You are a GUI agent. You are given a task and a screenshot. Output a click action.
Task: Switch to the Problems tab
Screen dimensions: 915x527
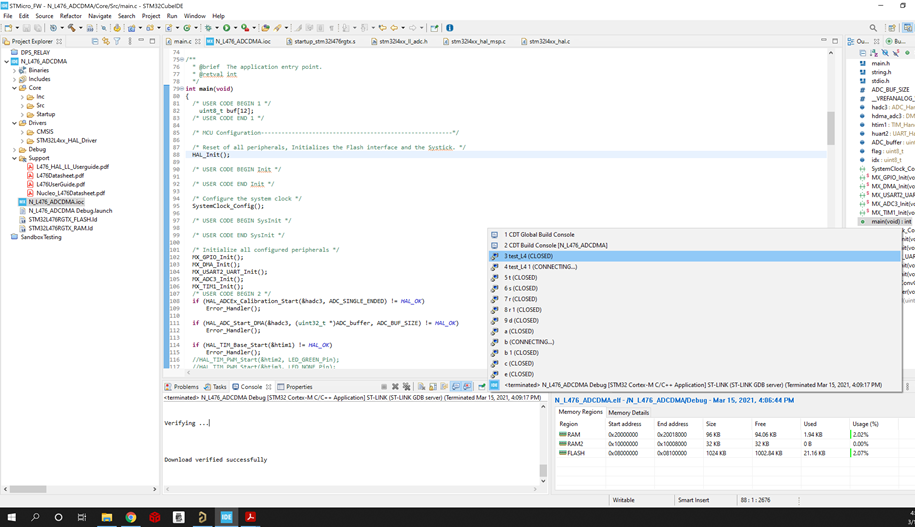[x=181, y=387]
